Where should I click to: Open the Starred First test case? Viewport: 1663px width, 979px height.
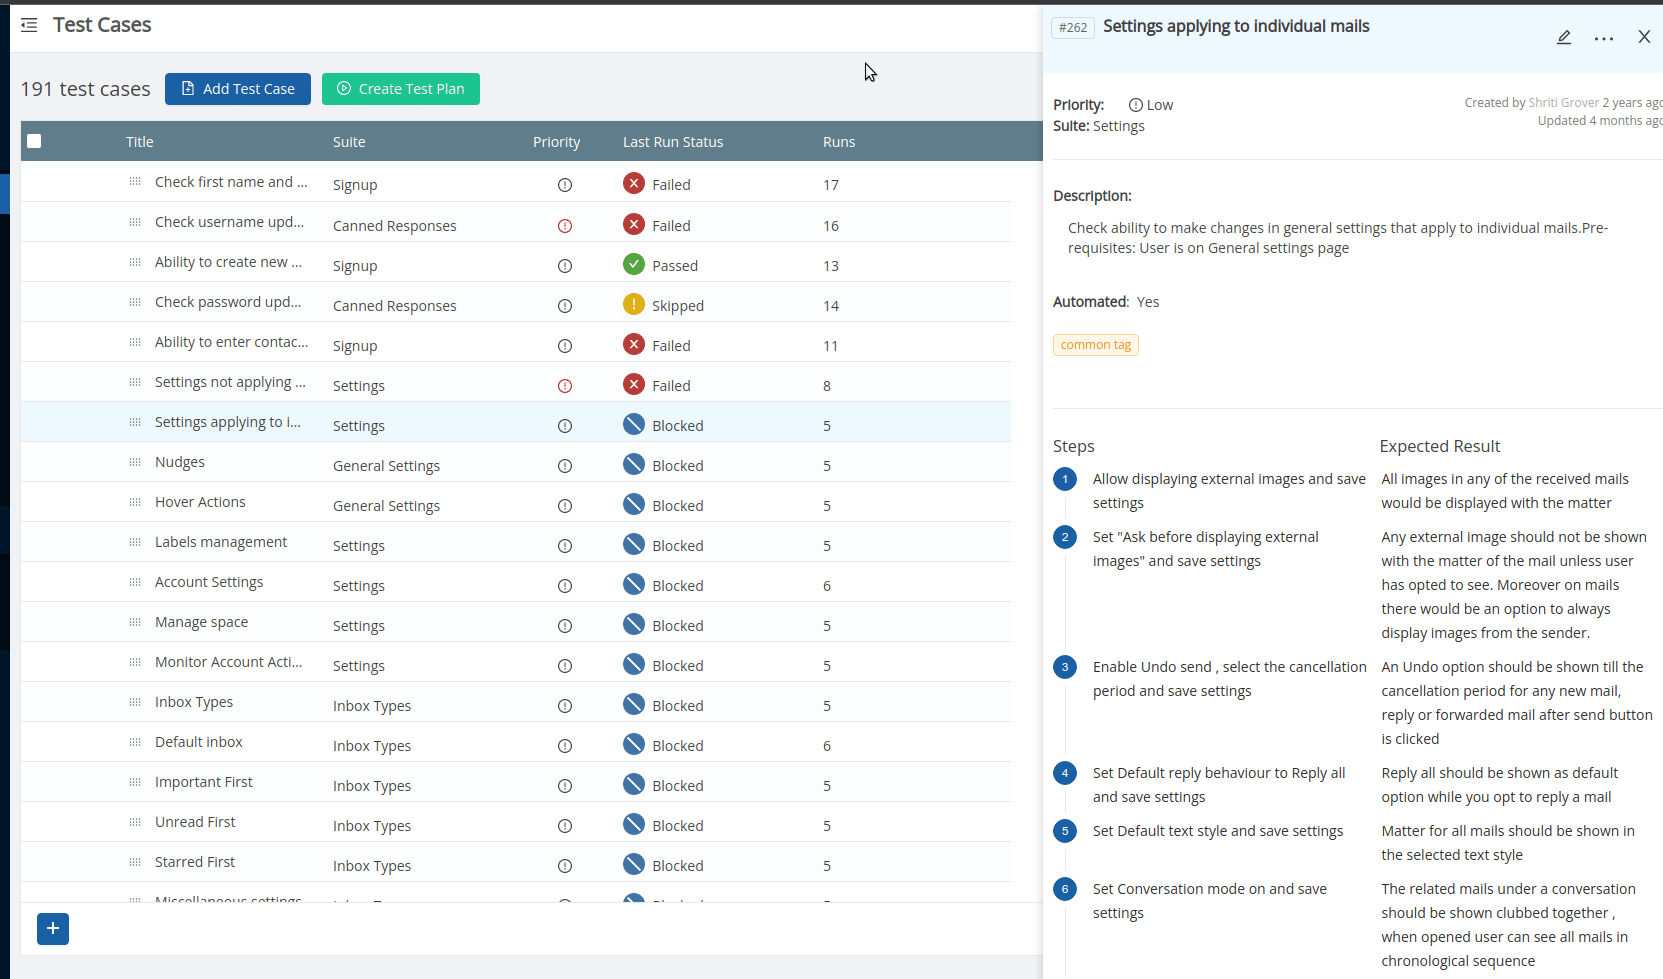pos(195,862)
